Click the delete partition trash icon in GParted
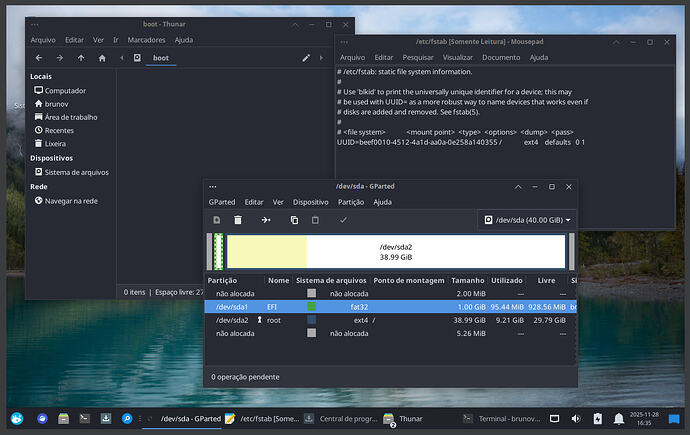690x435 pixels. click(x=238, y=220)
